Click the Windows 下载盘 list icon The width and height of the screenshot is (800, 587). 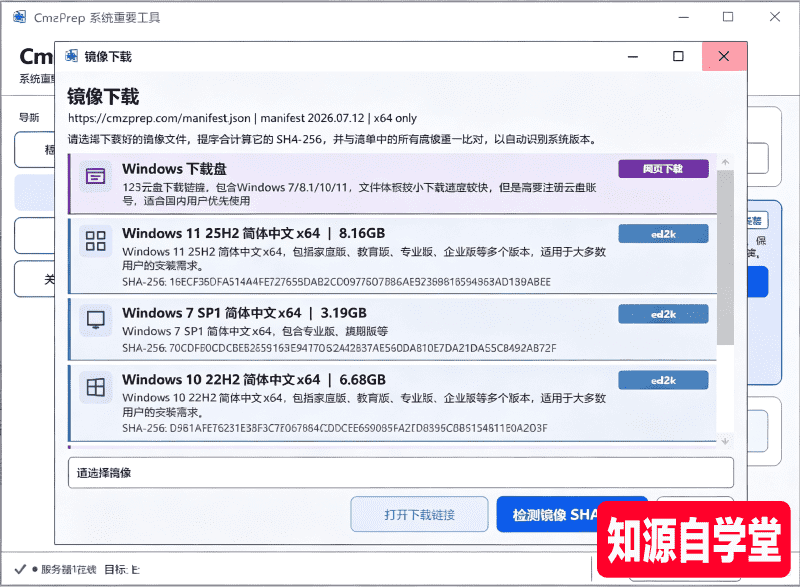point(95,176)
